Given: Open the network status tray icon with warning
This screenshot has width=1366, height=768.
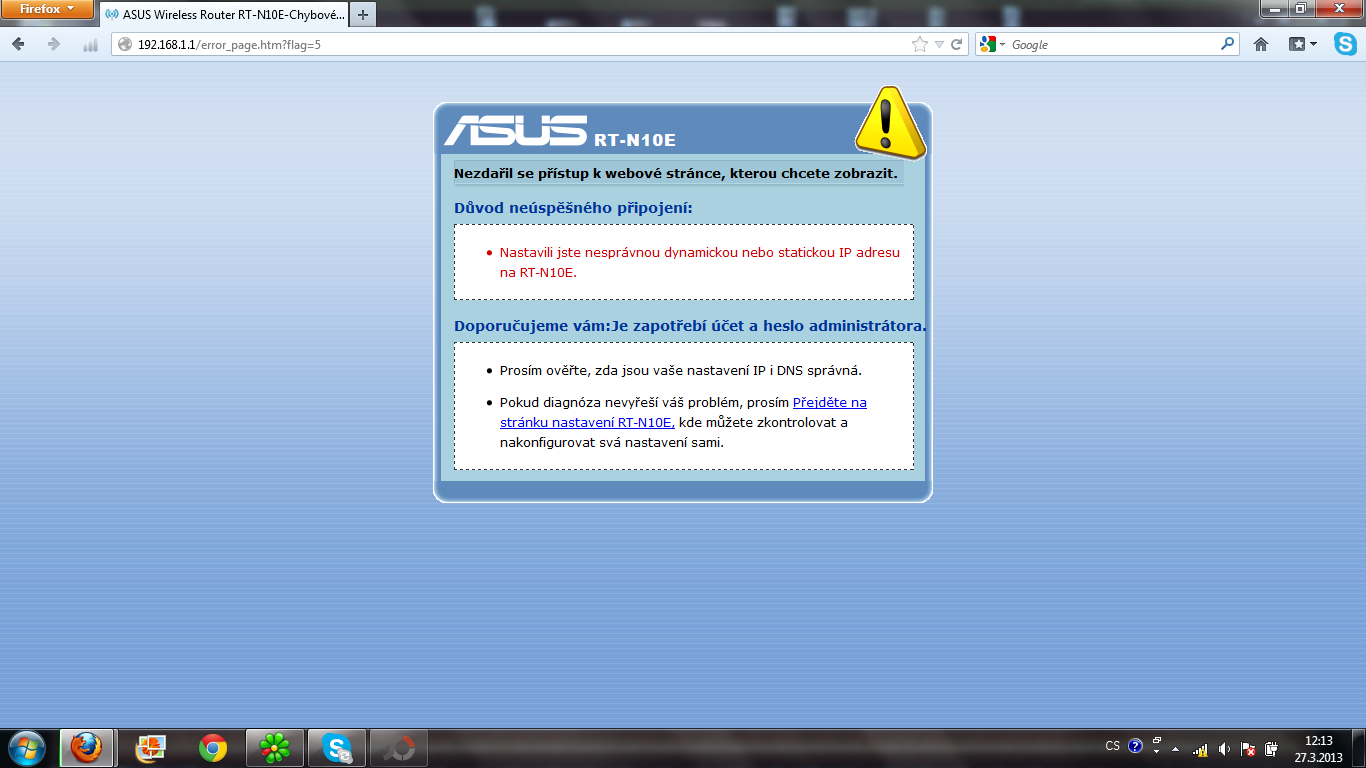Looking at the screenshot, I should click(x=1201, y=748).
